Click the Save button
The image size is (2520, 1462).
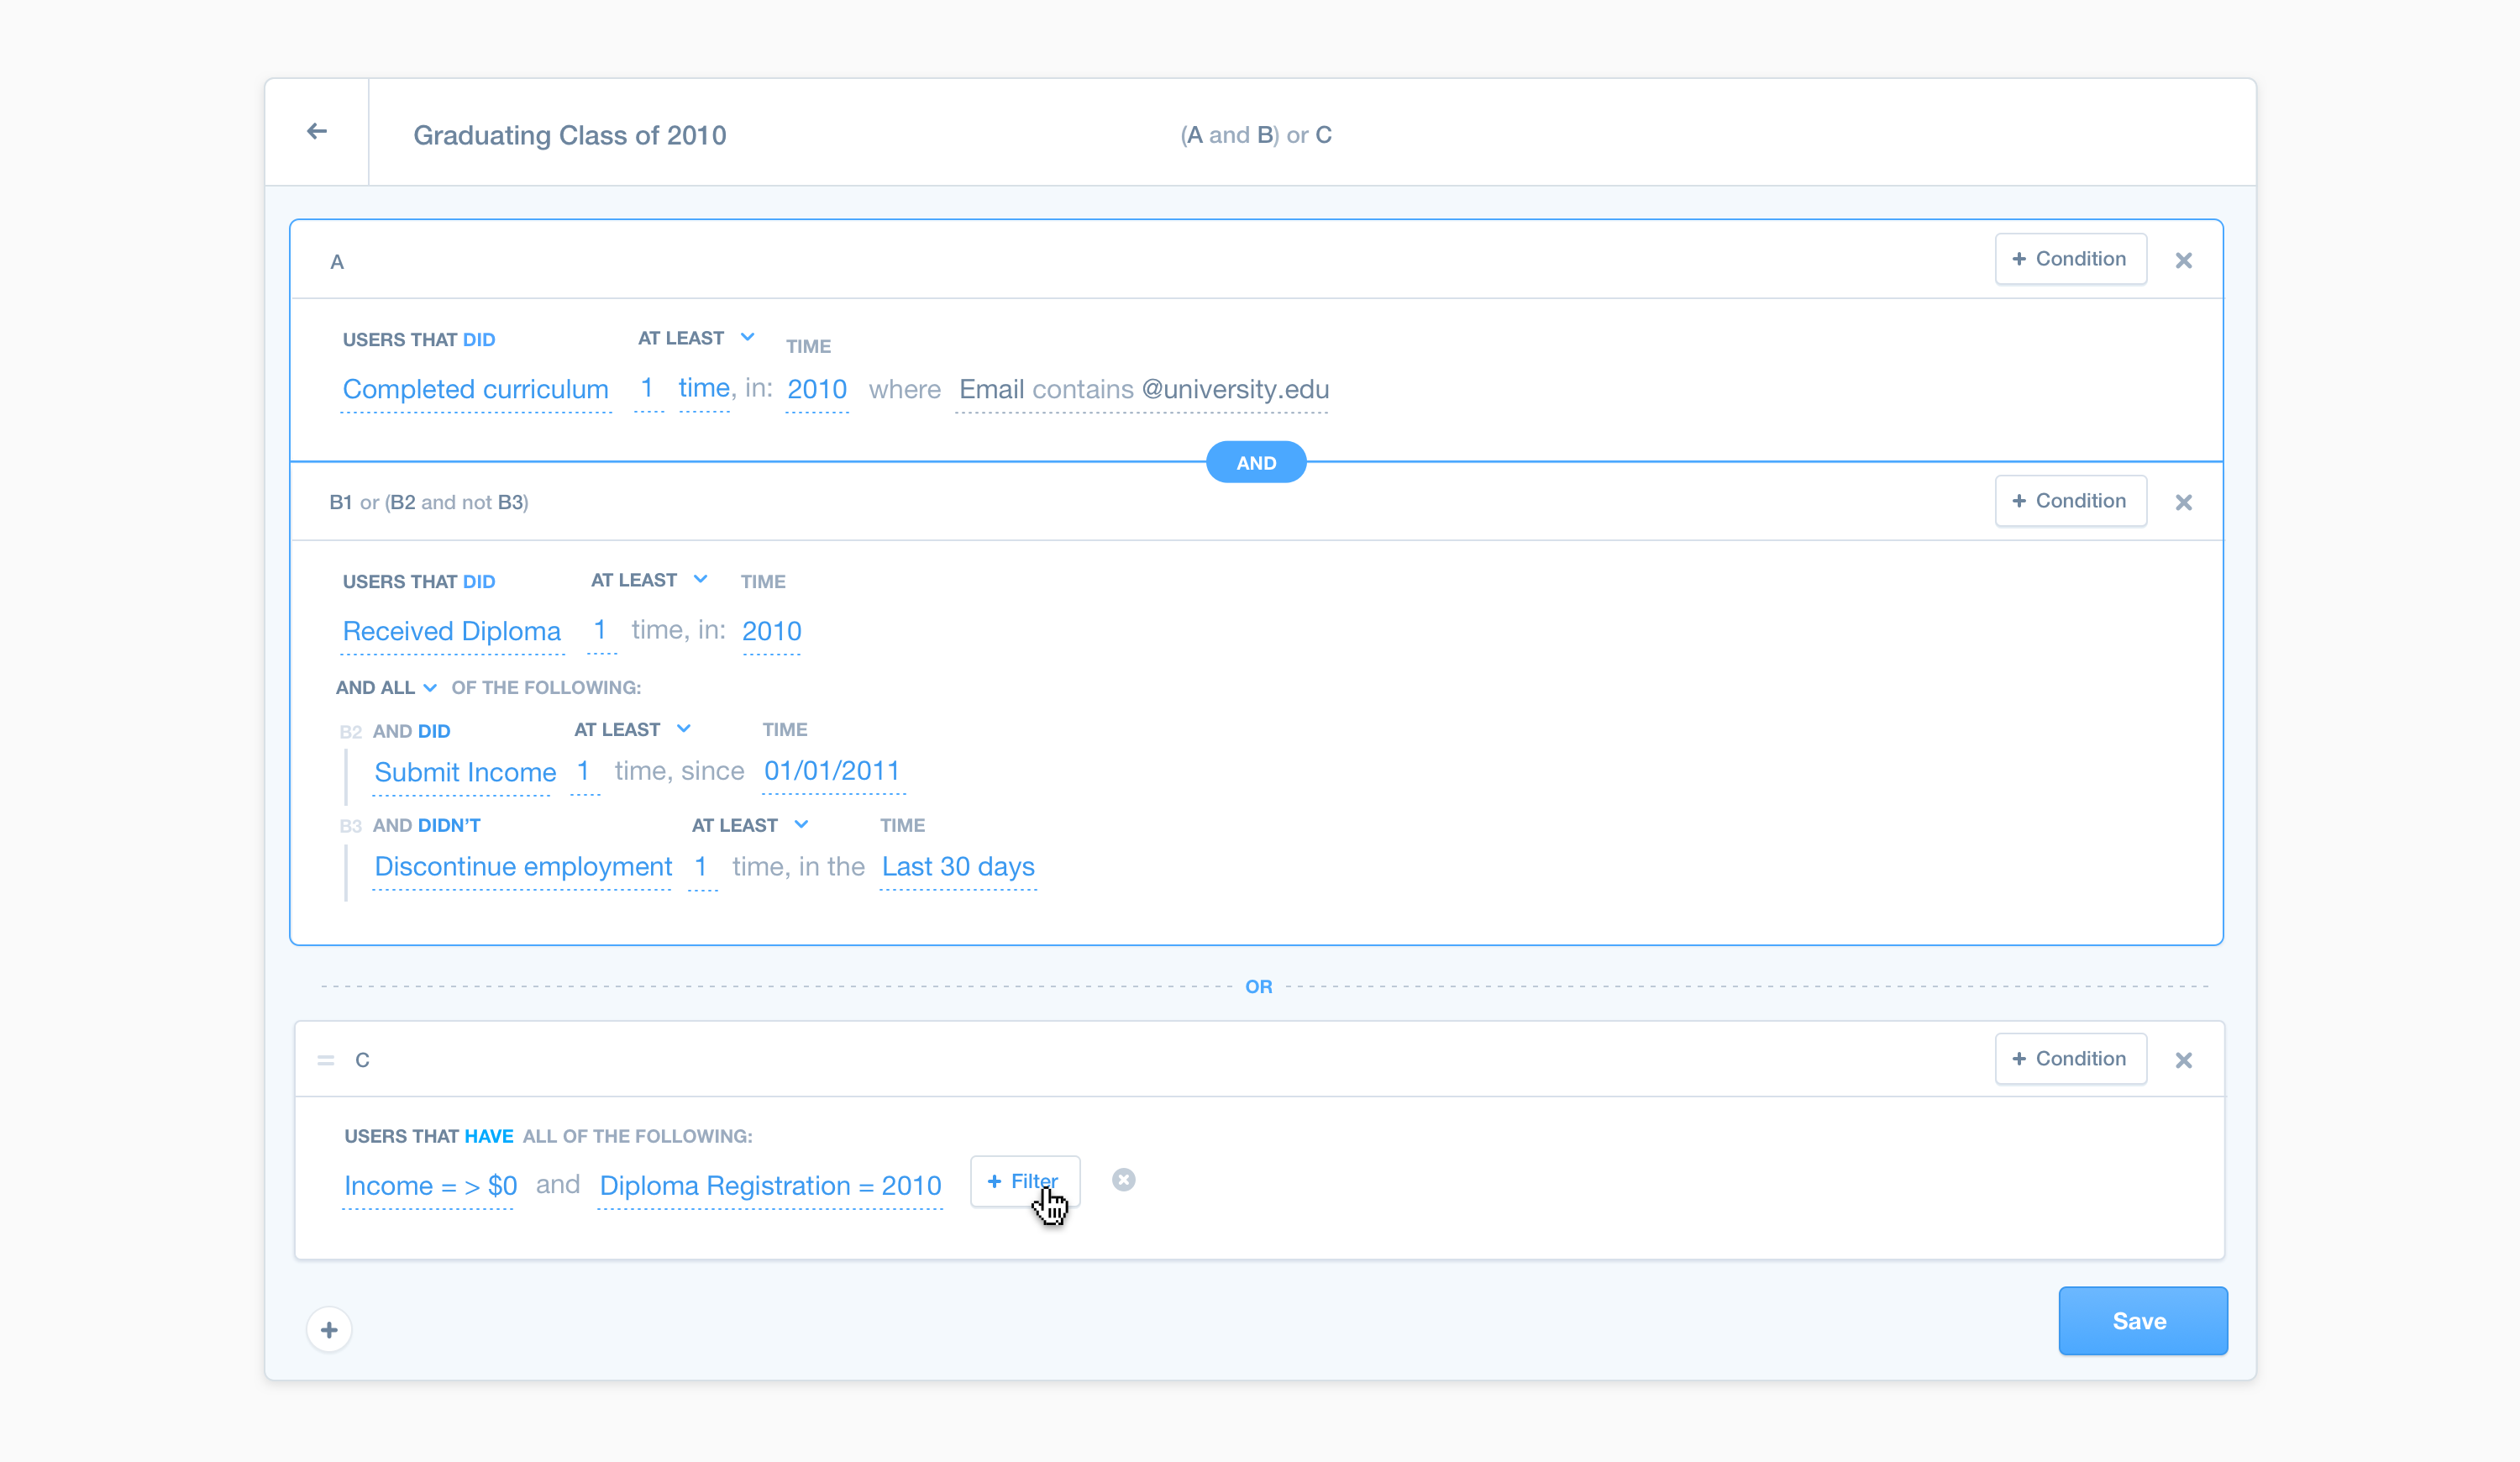[x=2139, y=1321]
